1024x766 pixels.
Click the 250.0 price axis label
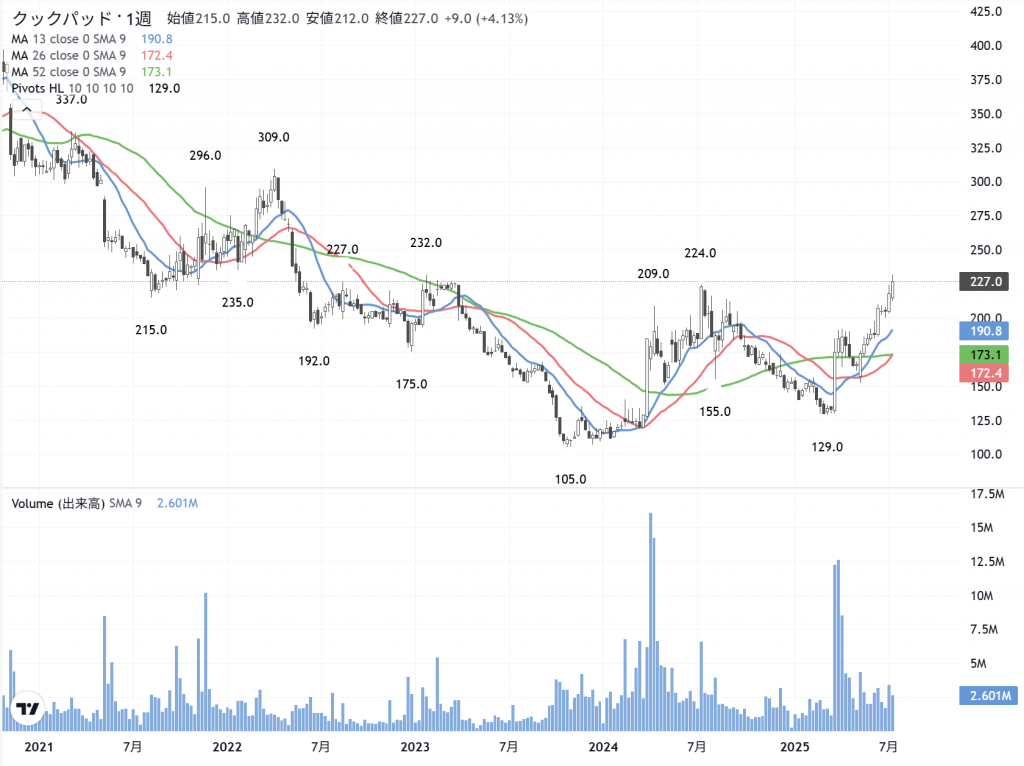[985, 249]
